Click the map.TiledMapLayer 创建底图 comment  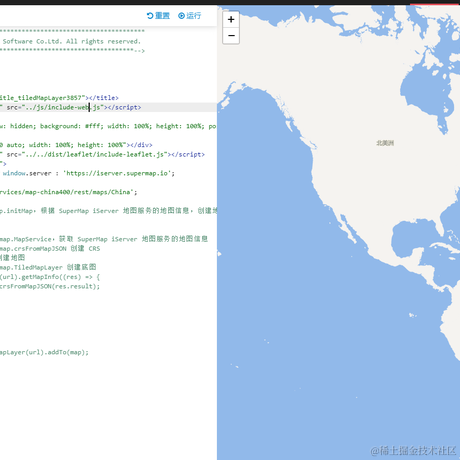(x=48, y=267)
